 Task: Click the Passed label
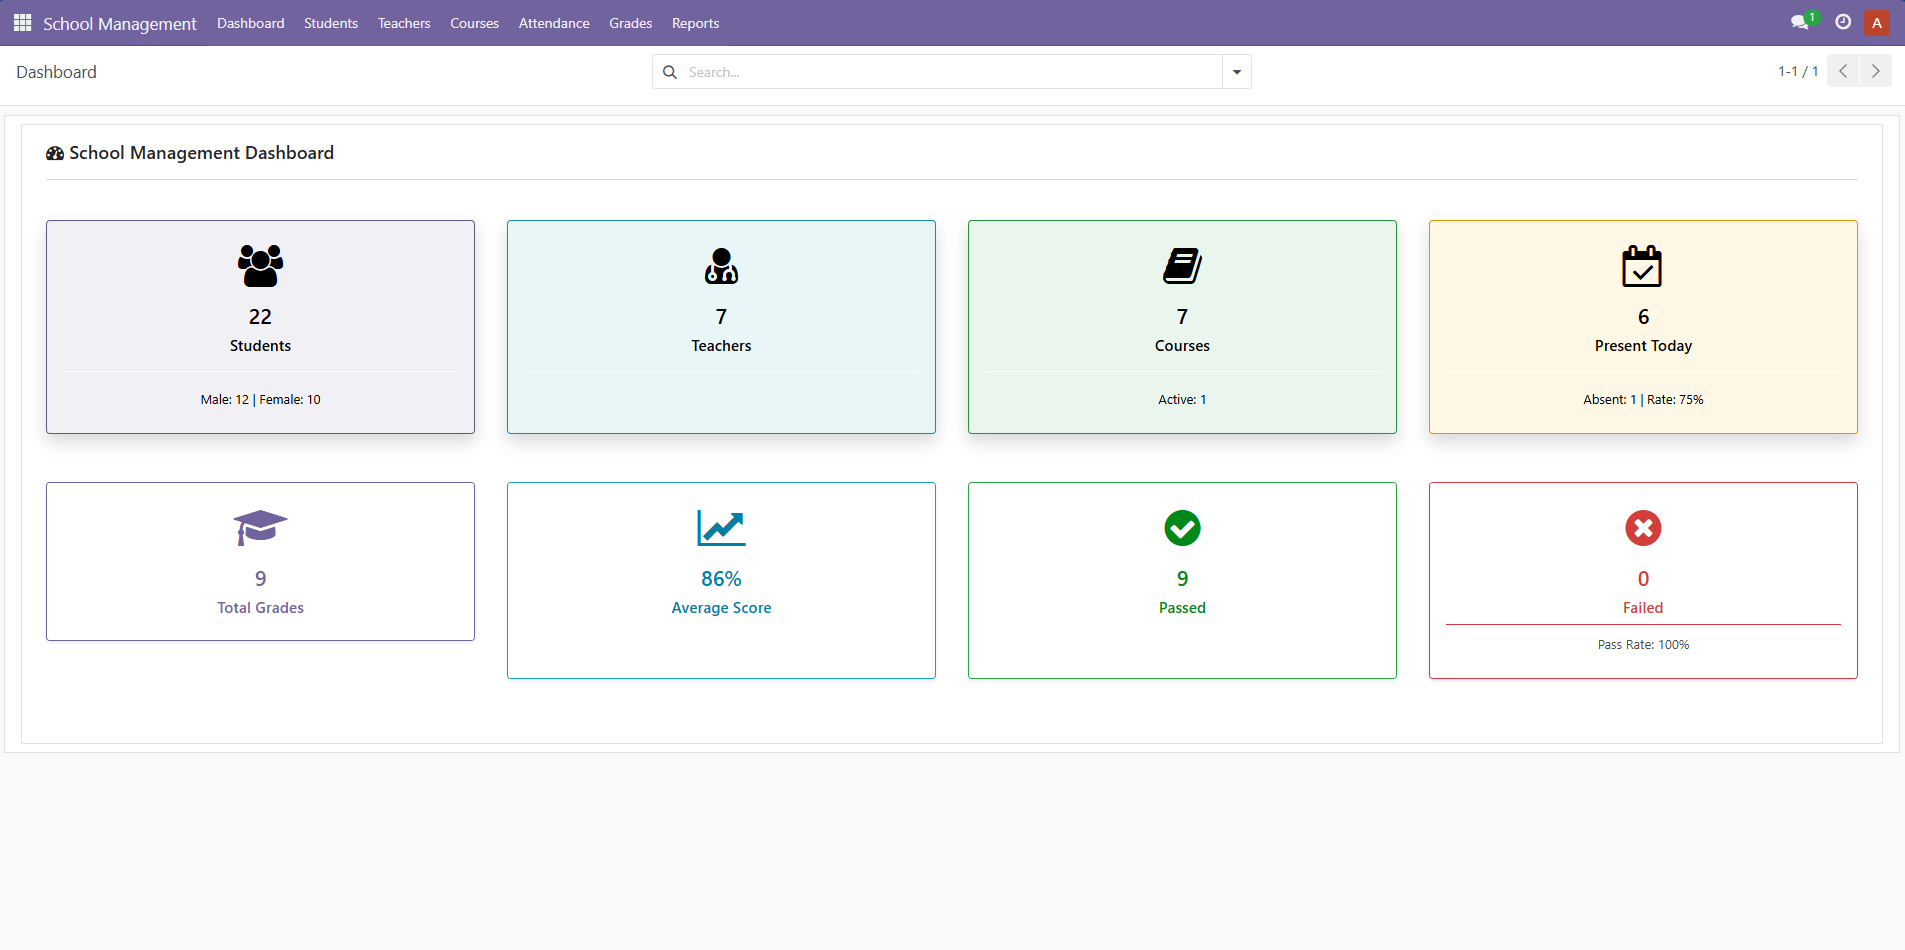(1182, 607)
